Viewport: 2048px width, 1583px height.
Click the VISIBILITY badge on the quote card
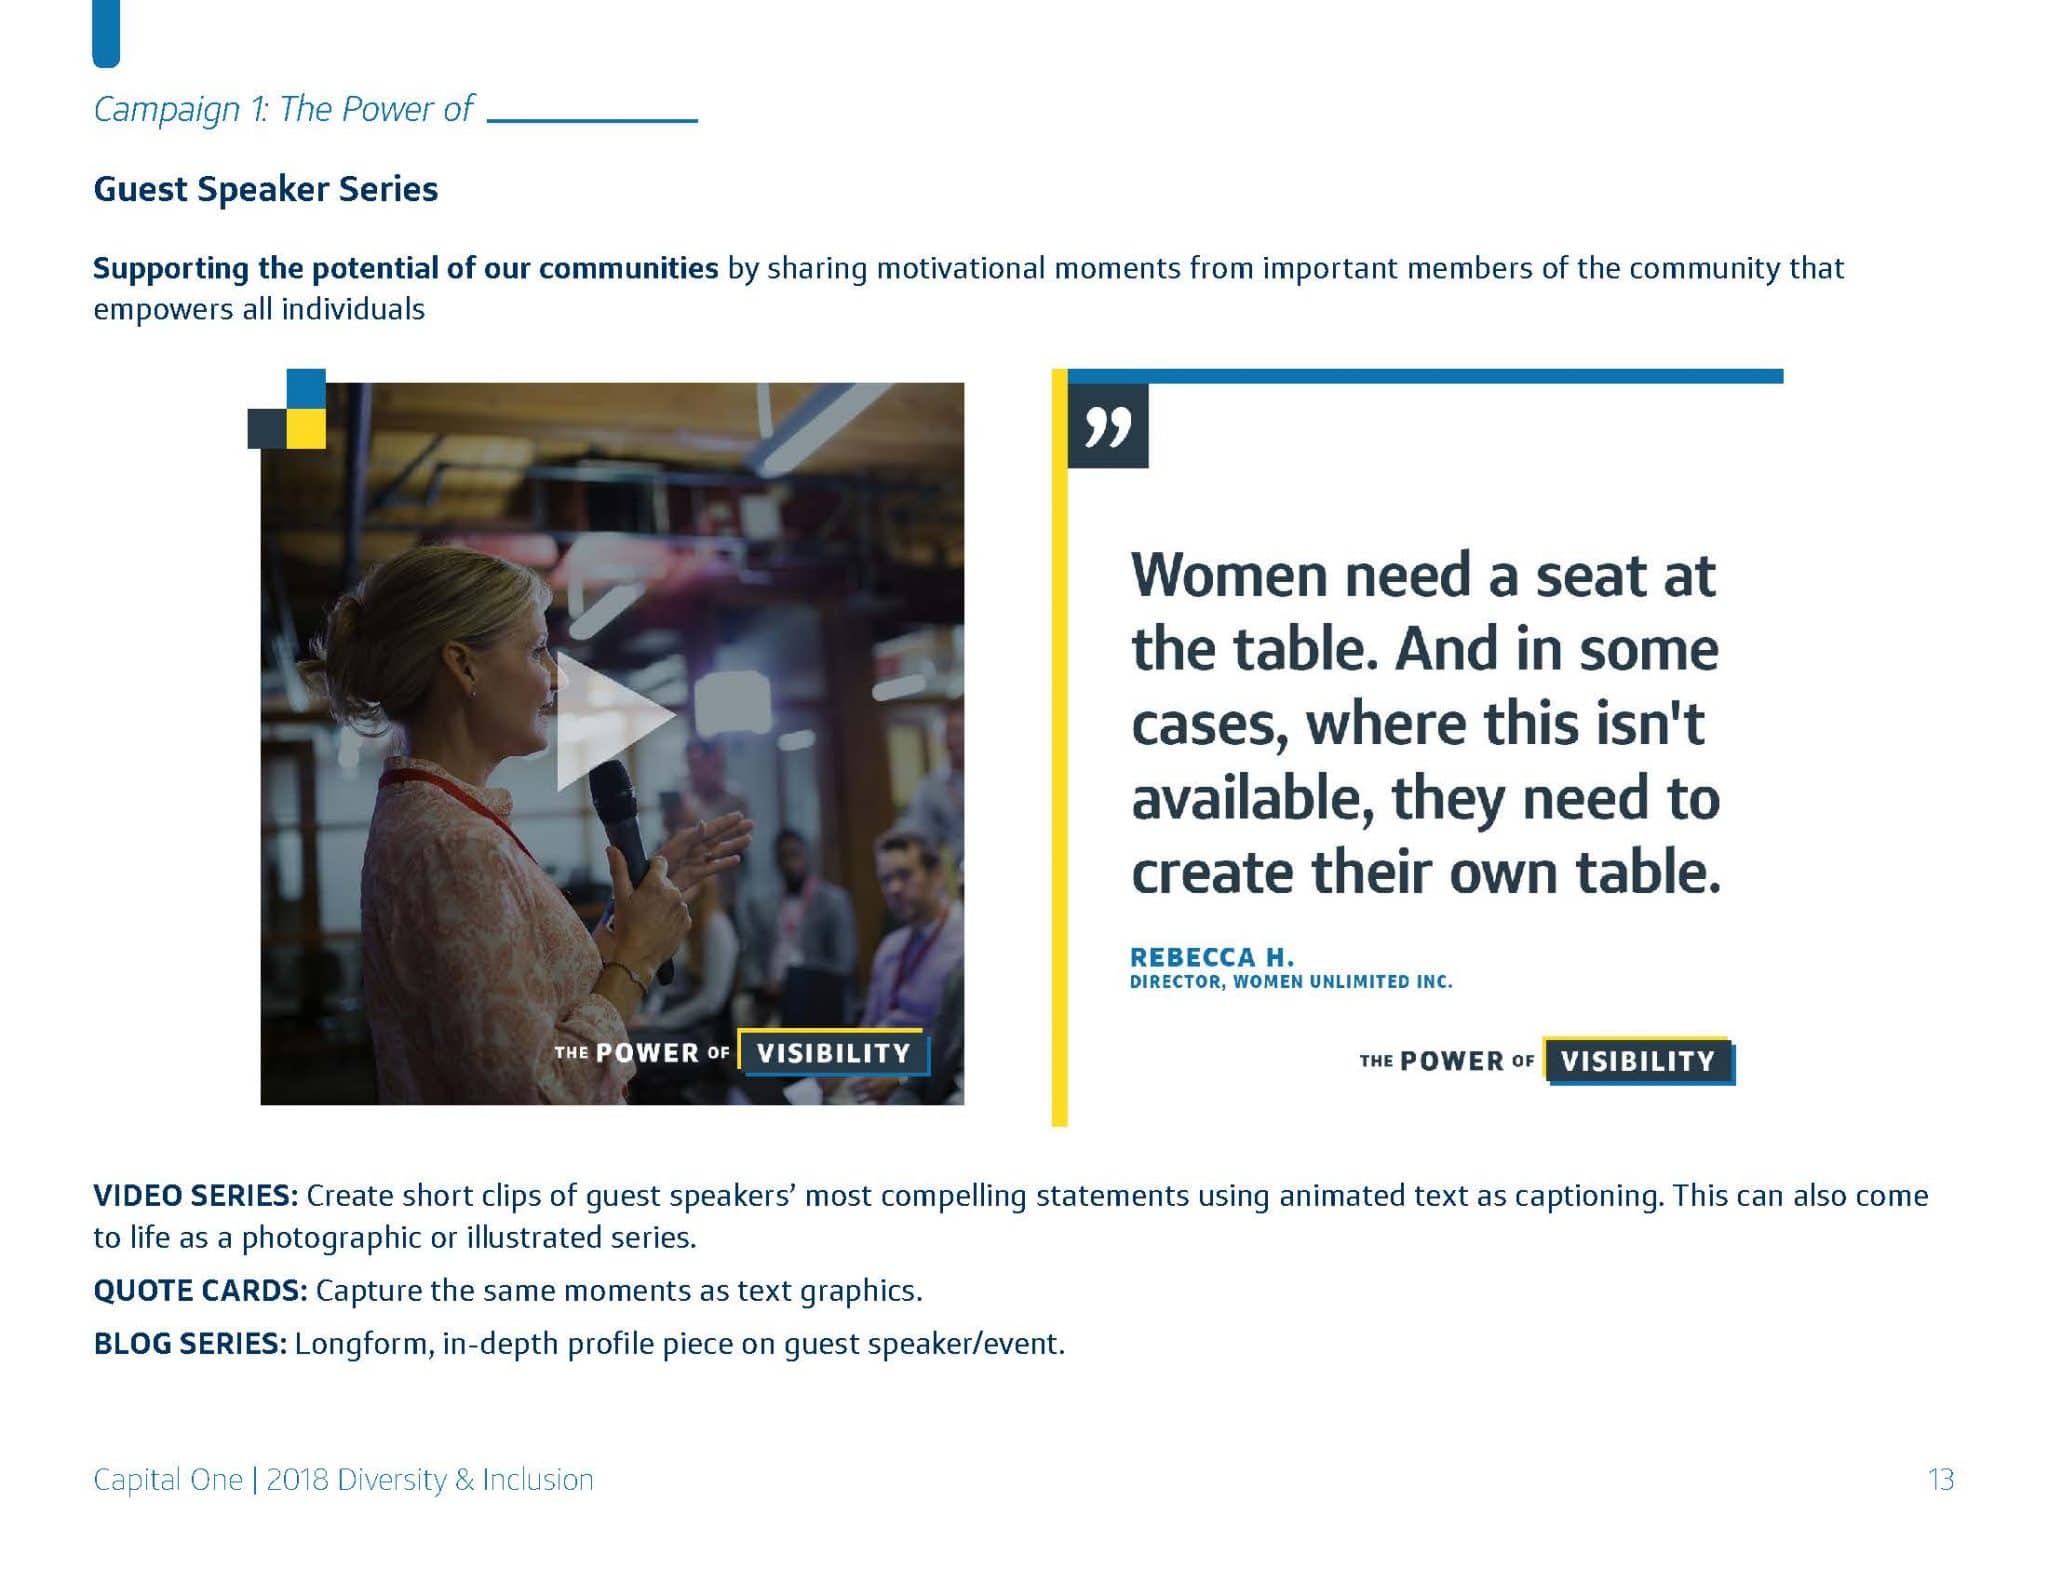(x=1639, y=1061)
